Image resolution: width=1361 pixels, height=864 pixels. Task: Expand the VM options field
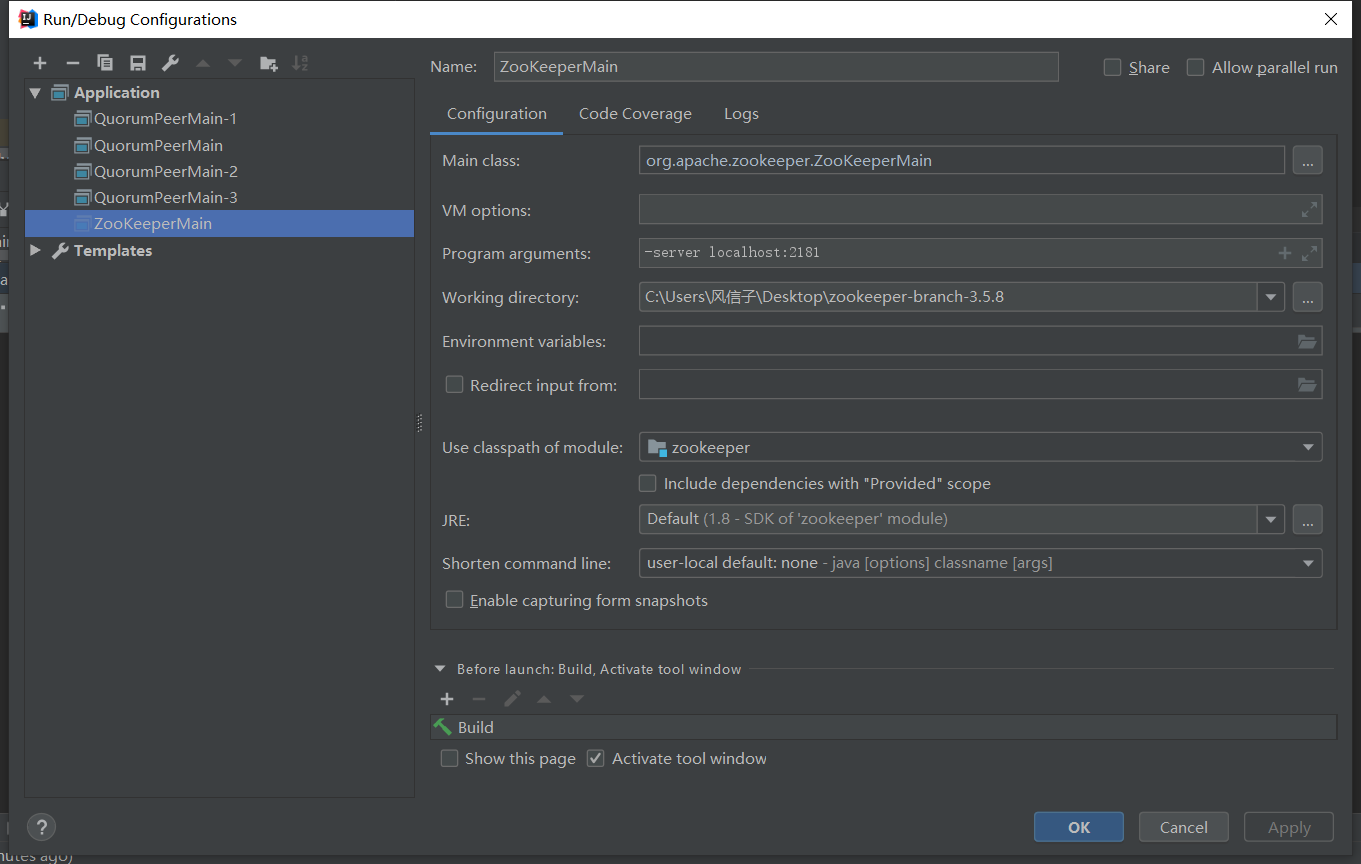[1309, 210]
